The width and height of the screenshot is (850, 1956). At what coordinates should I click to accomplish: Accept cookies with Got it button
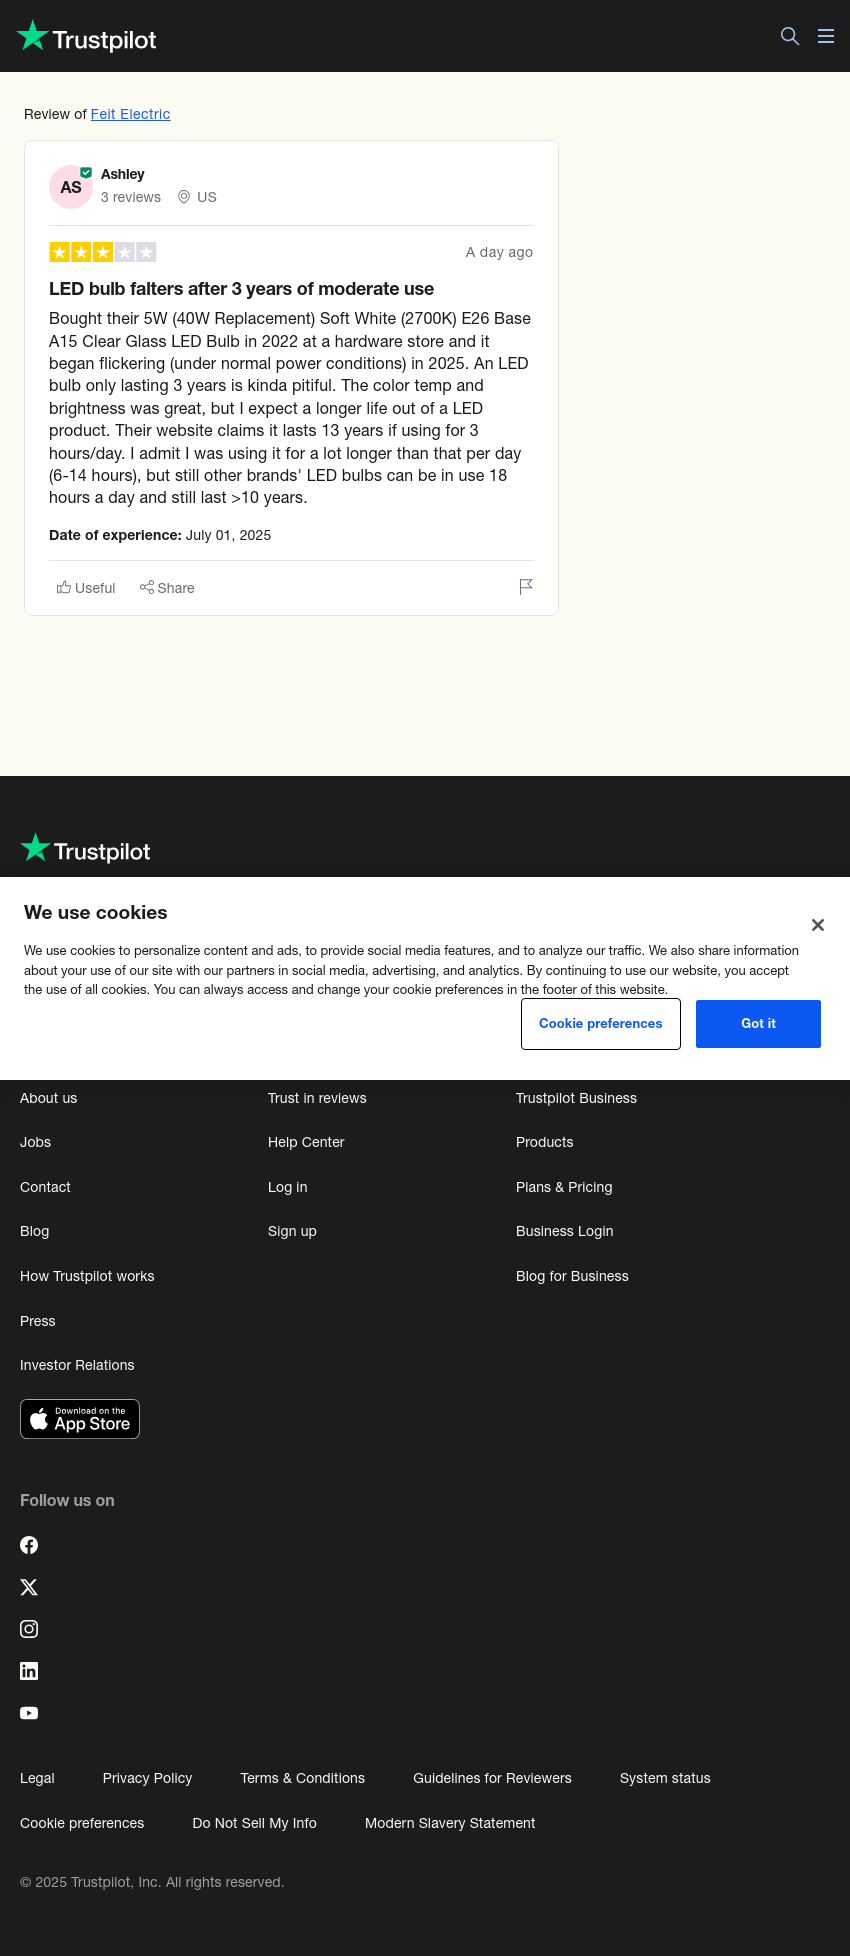[x=758, y=1024]
